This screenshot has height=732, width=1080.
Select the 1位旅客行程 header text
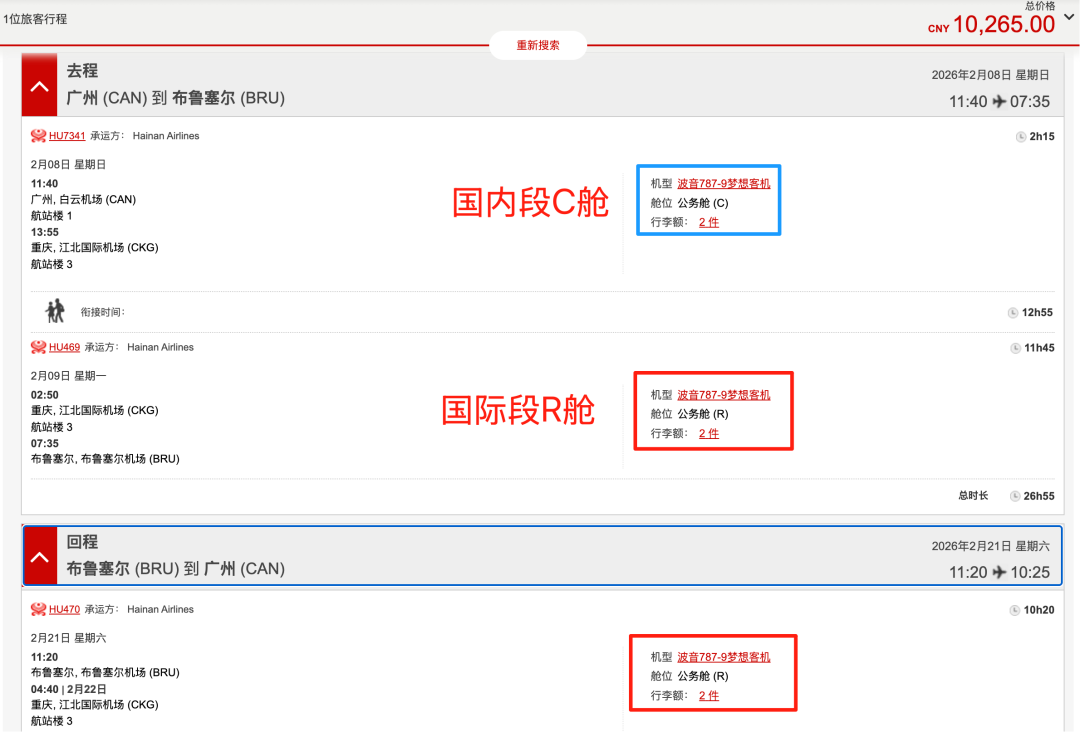35,19
